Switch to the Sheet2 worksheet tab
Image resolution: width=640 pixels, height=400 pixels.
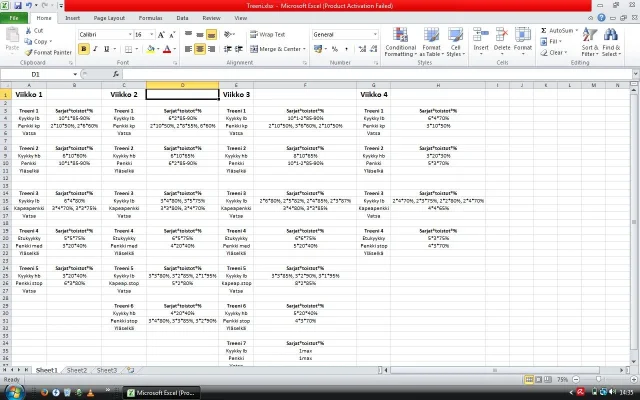[x=77, y=370]
